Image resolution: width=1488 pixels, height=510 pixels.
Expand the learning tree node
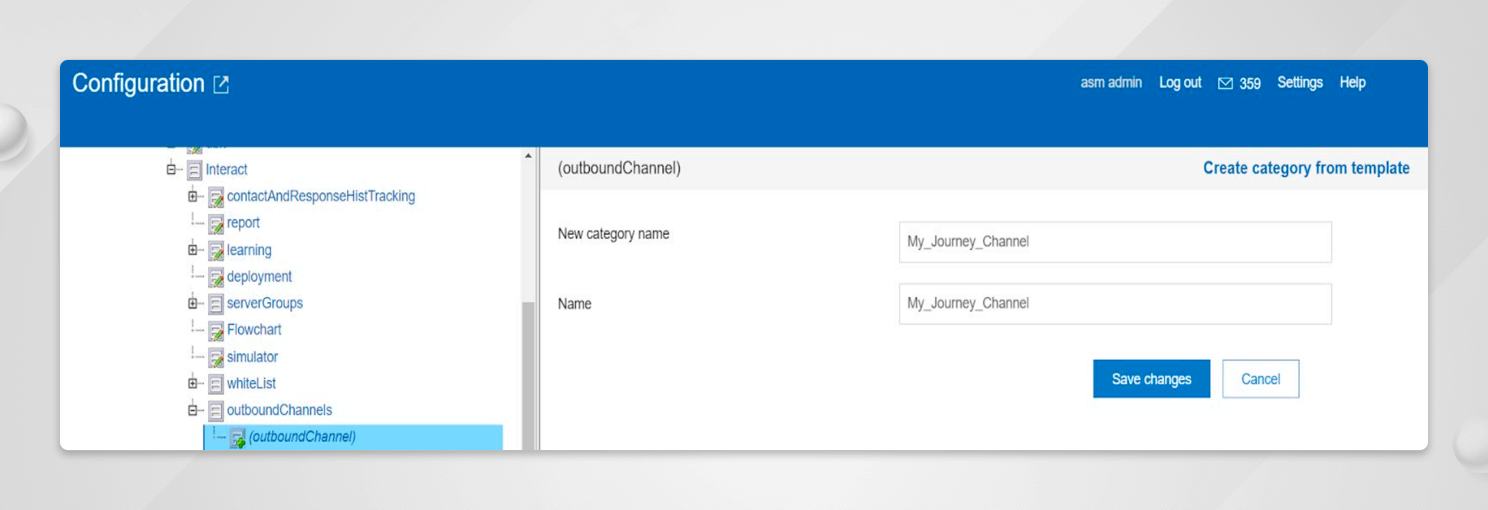(x=193, y=250)
